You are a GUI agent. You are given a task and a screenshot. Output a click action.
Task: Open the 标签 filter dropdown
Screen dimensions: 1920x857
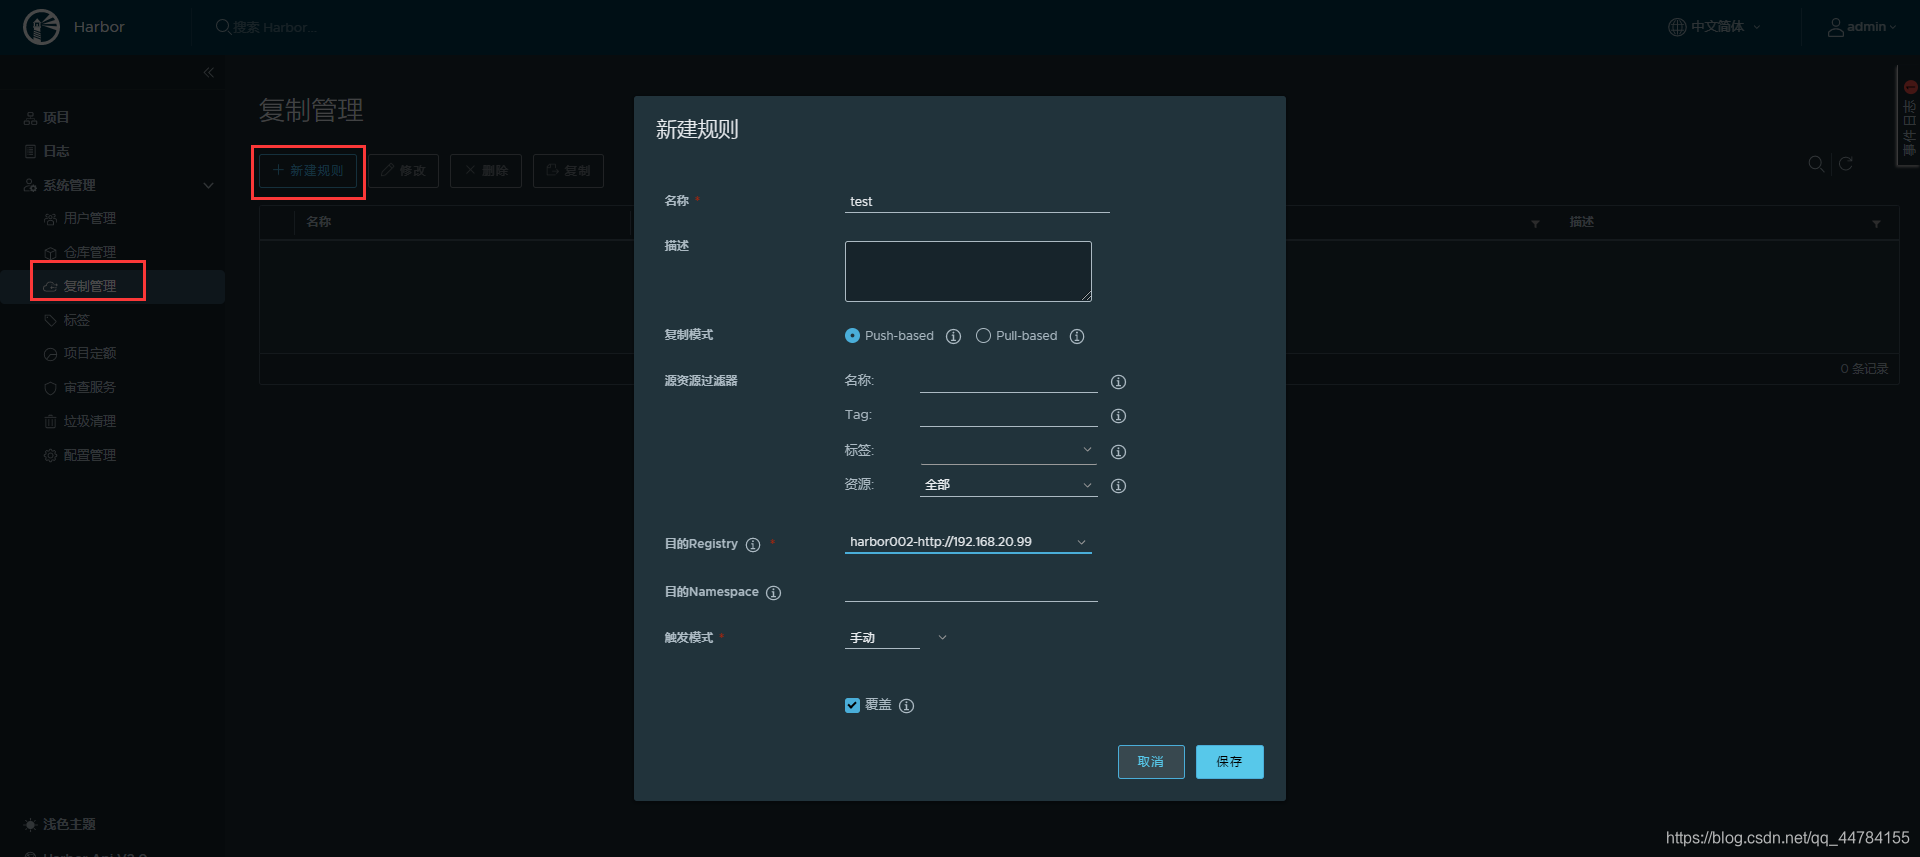pyautogui.click(x=1008, y=450)
